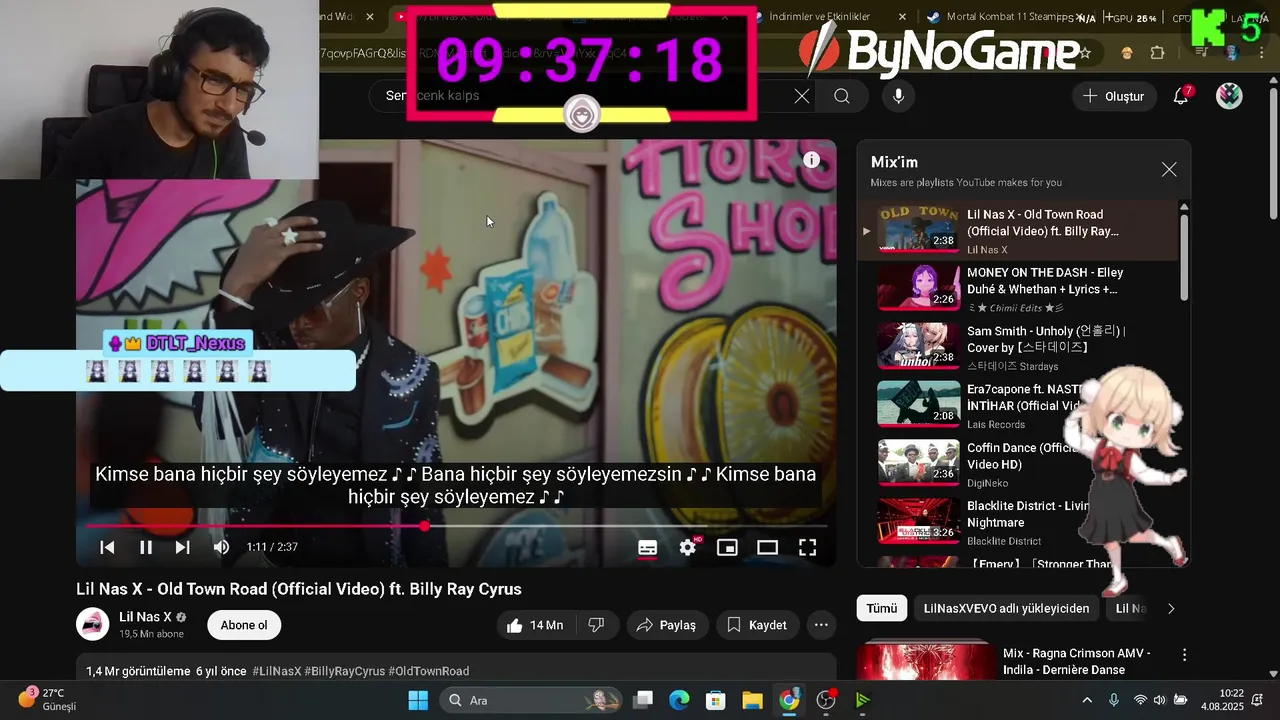Open OBS Studio taskbar icon
This screenshot has width=1280, height=720.
(x=826, y=700)
